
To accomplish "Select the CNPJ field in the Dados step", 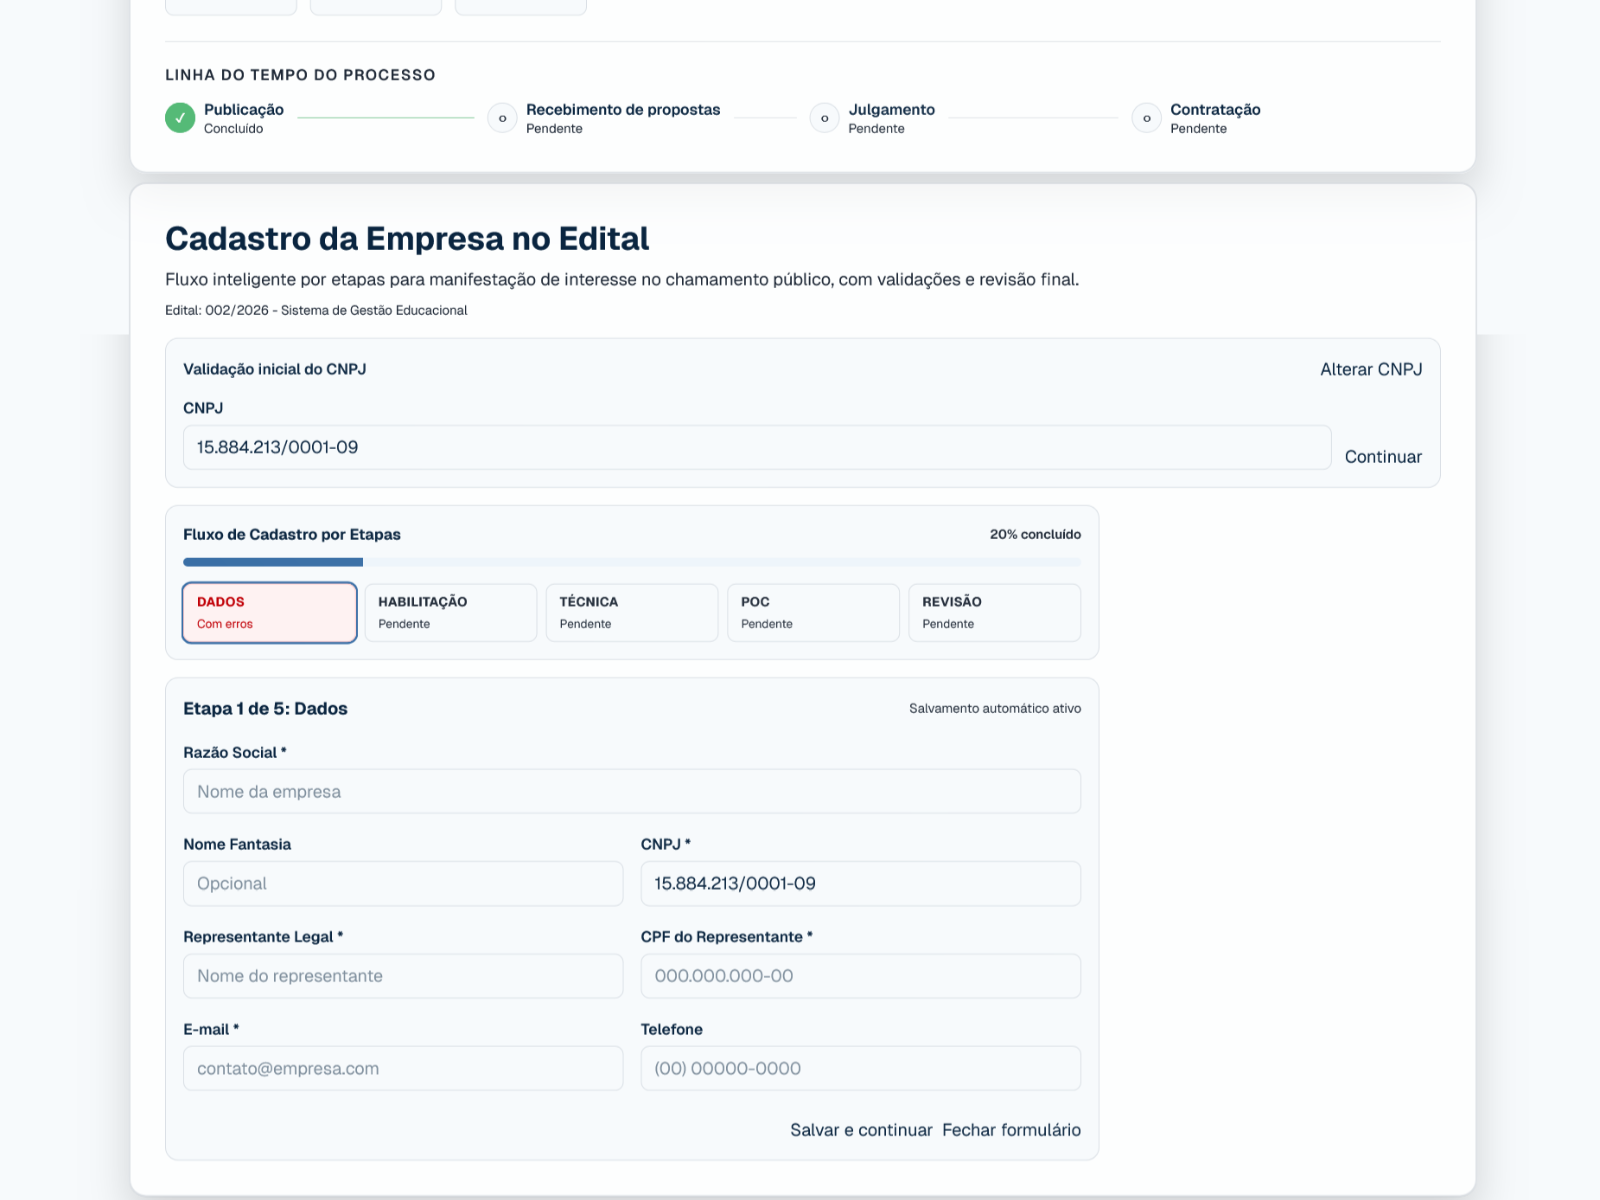I will tap(861, 883).
